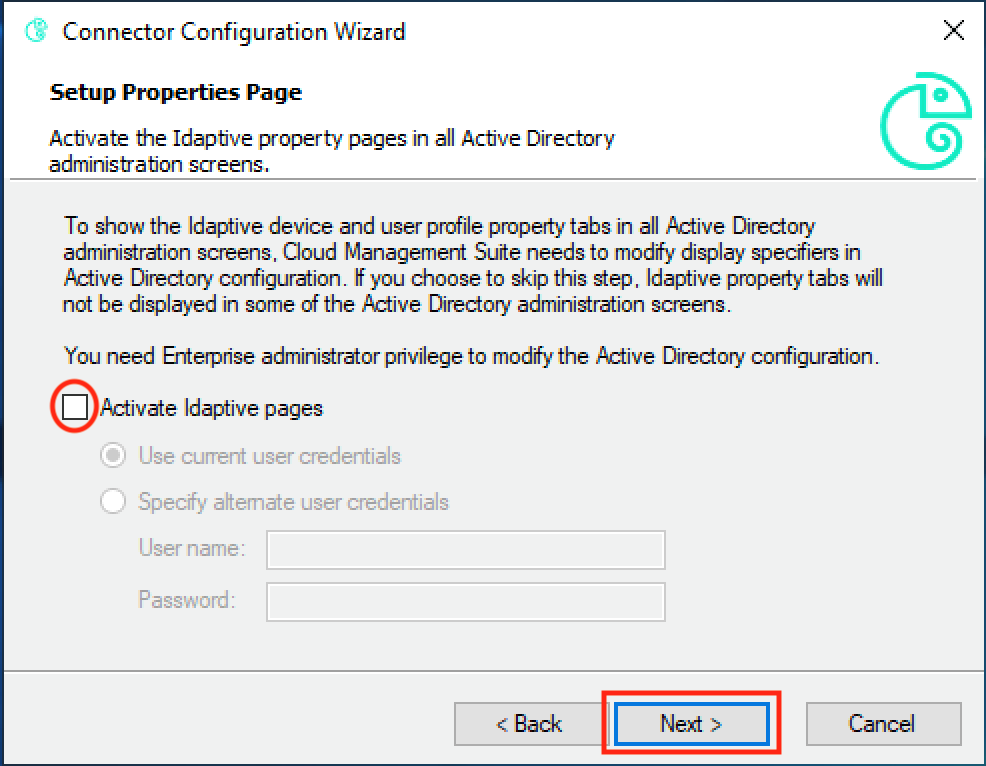Image resolution: width=986 pixels, height=766 pixels.
Task: Click inside the Password field
Action: click(x=465, y=601)
